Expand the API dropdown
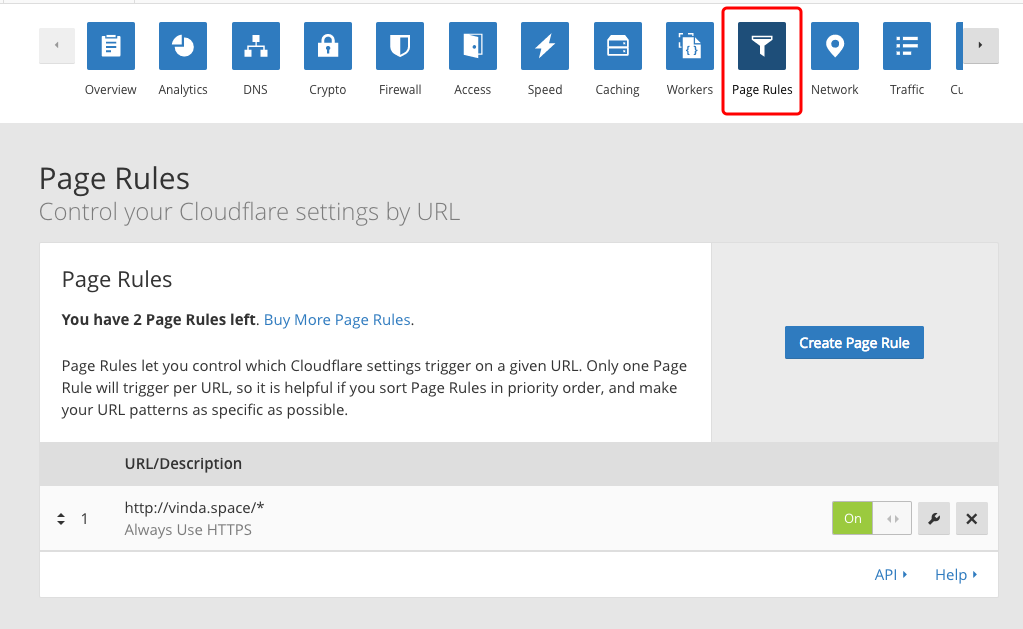 [891, 575]
